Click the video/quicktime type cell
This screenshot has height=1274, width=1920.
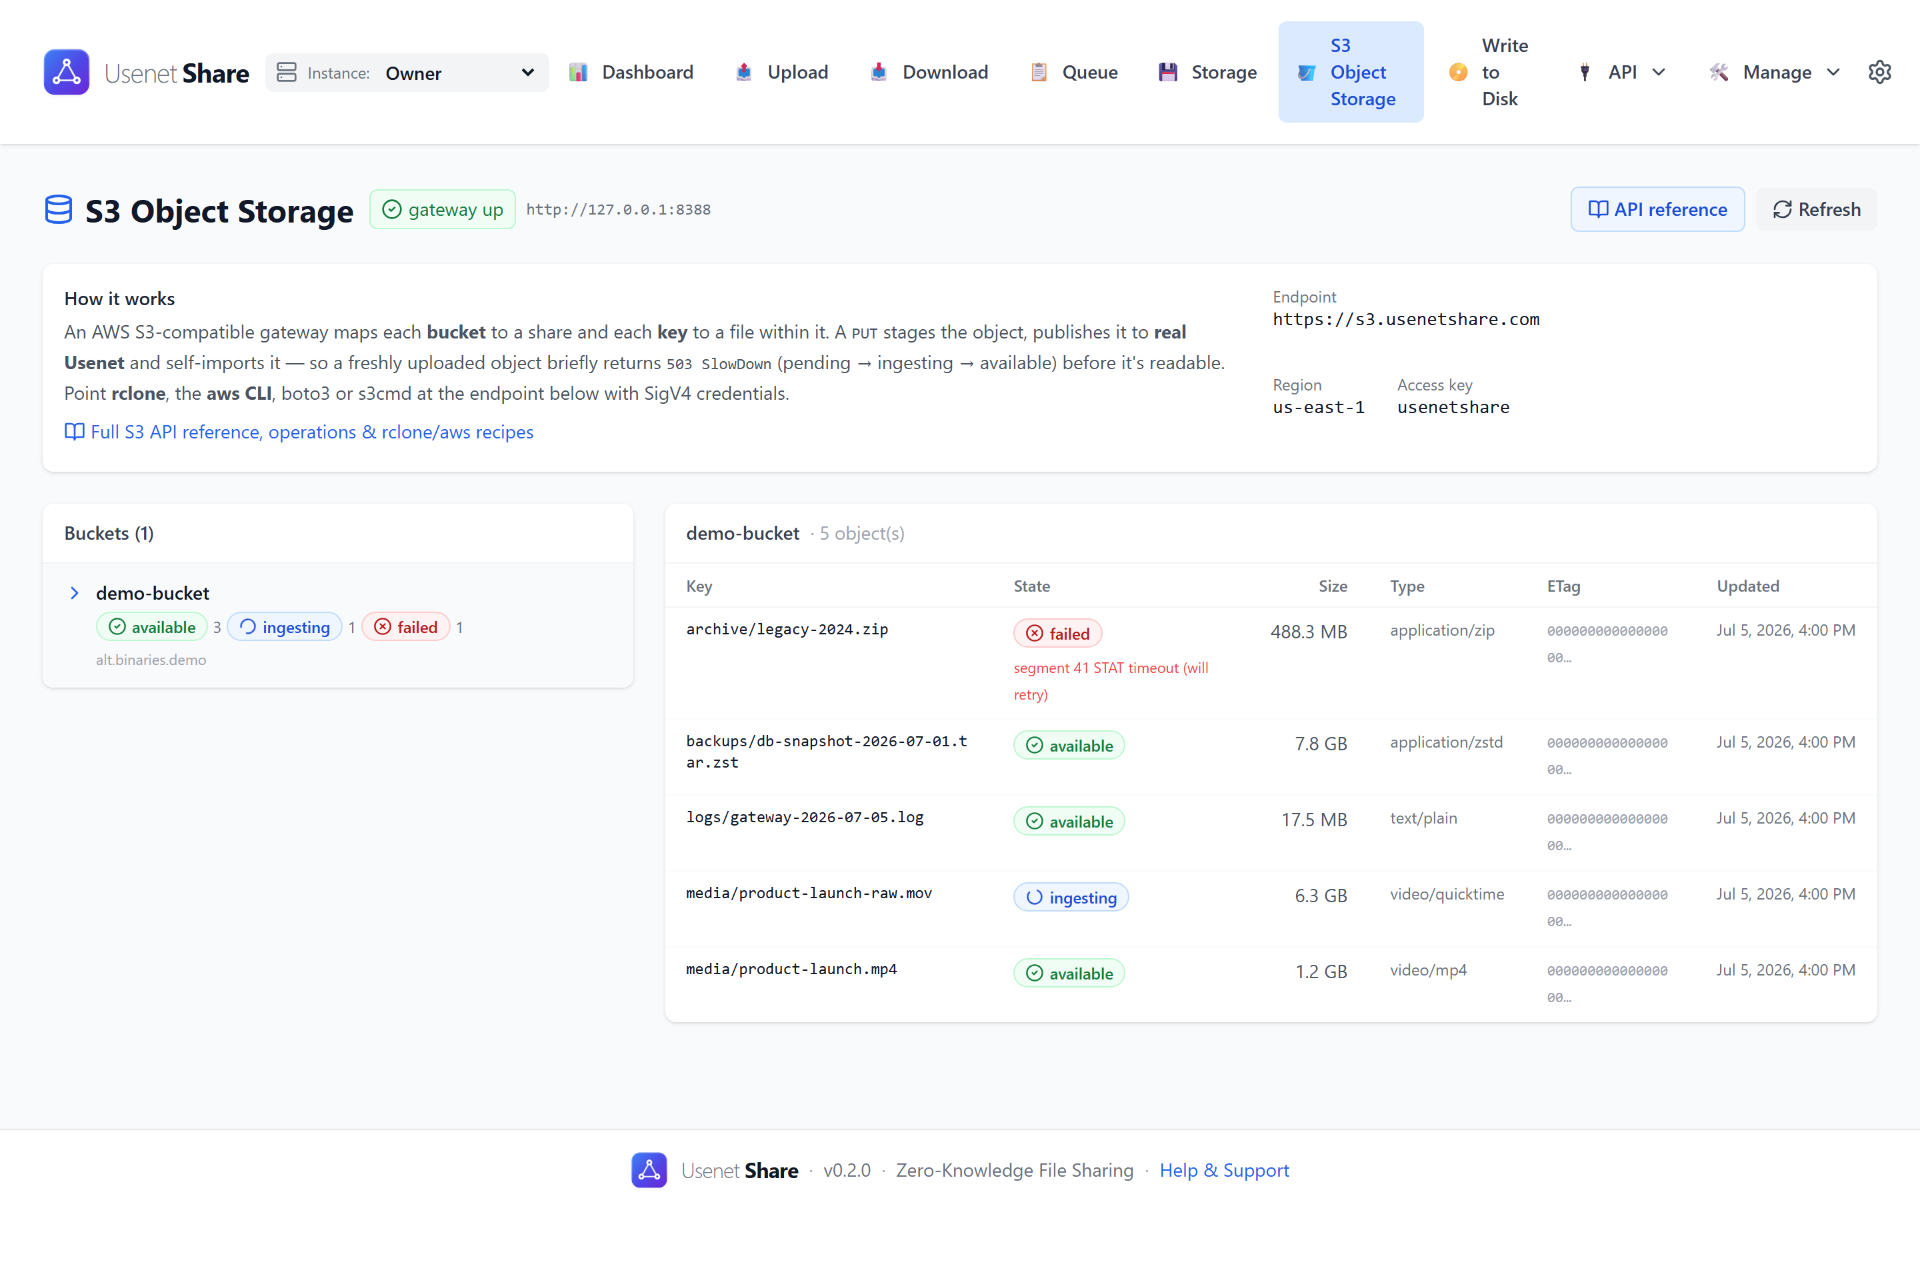tap(1447, 894)
